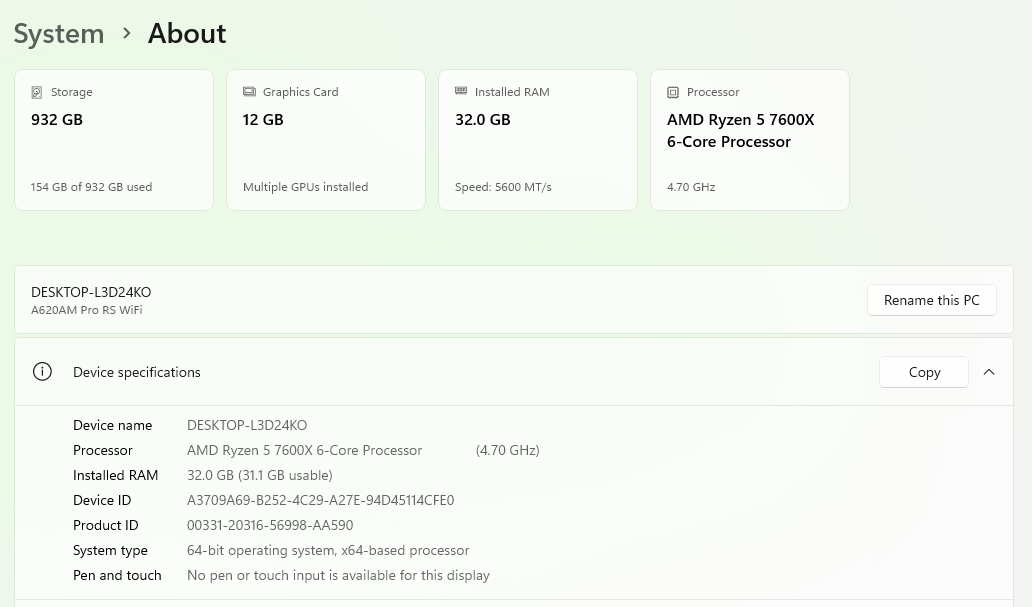Select the Installed RAM summary card
Screen dimensions: 1032x607
(x=537, y=139)
